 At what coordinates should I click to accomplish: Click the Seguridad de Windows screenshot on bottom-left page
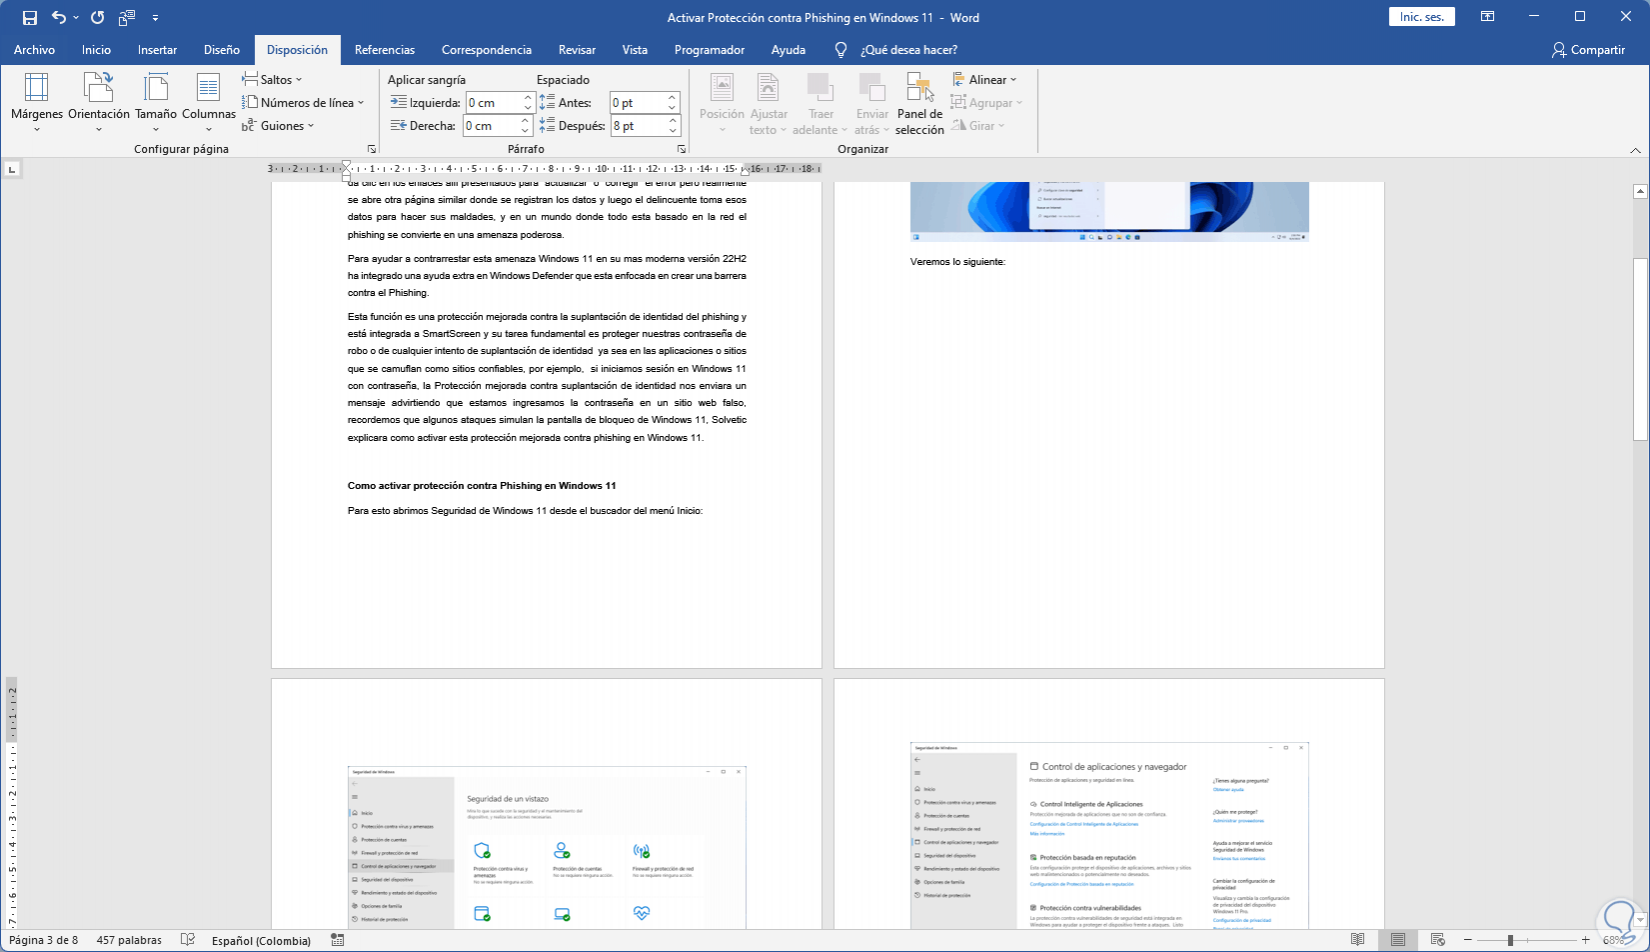pos(547,848)
